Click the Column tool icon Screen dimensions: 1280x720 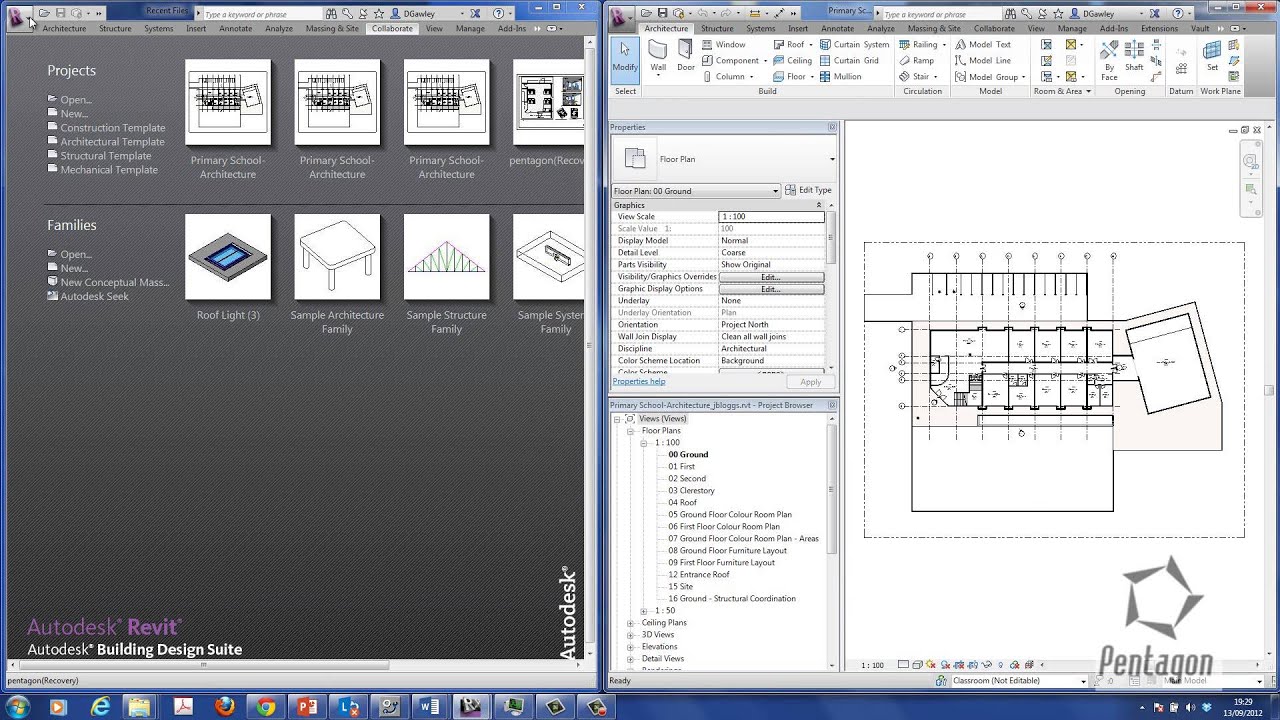click(x=707, y=77)
